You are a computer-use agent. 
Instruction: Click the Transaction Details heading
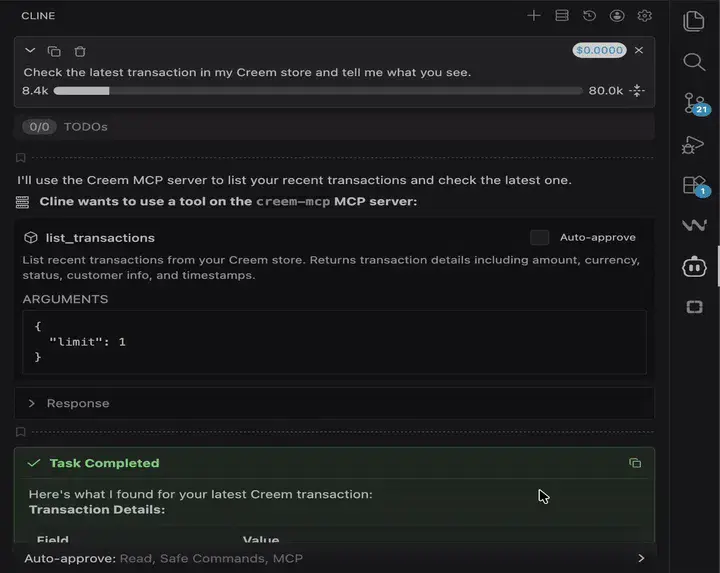pos(97,510)
